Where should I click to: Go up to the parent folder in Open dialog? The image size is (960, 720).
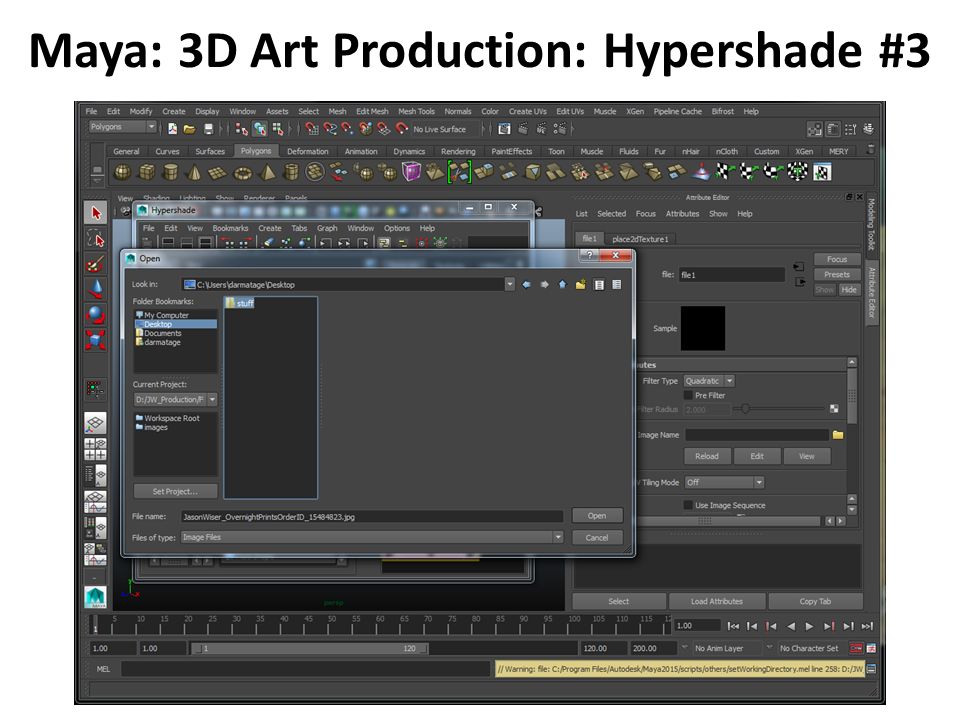562,284
